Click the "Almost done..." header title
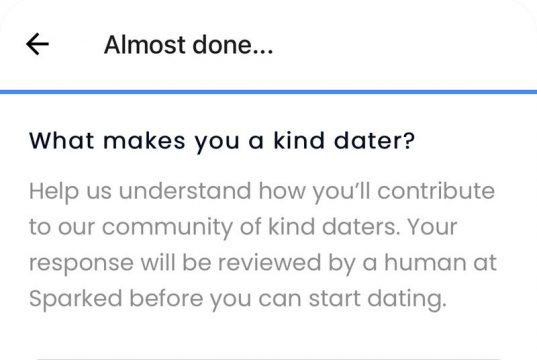The width and height of the screenshot is (537, 360). point(188,45)
